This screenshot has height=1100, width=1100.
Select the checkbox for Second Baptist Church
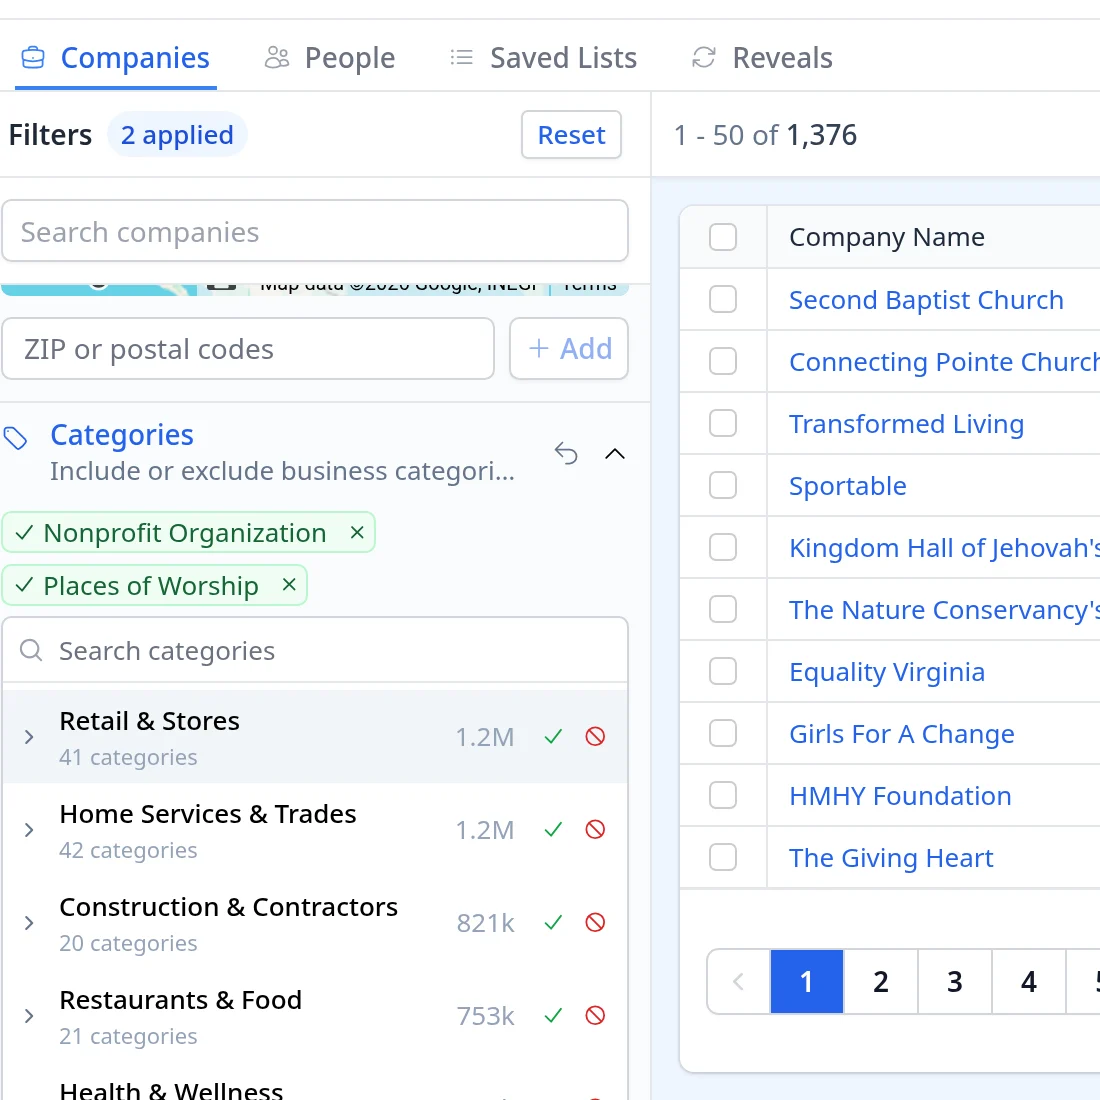(723, 300)
